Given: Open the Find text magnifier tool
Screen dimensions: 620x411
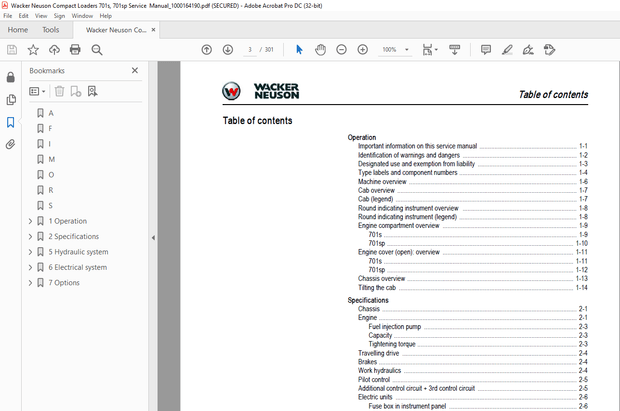Looking at the screenshot, I should click(97, 50).
